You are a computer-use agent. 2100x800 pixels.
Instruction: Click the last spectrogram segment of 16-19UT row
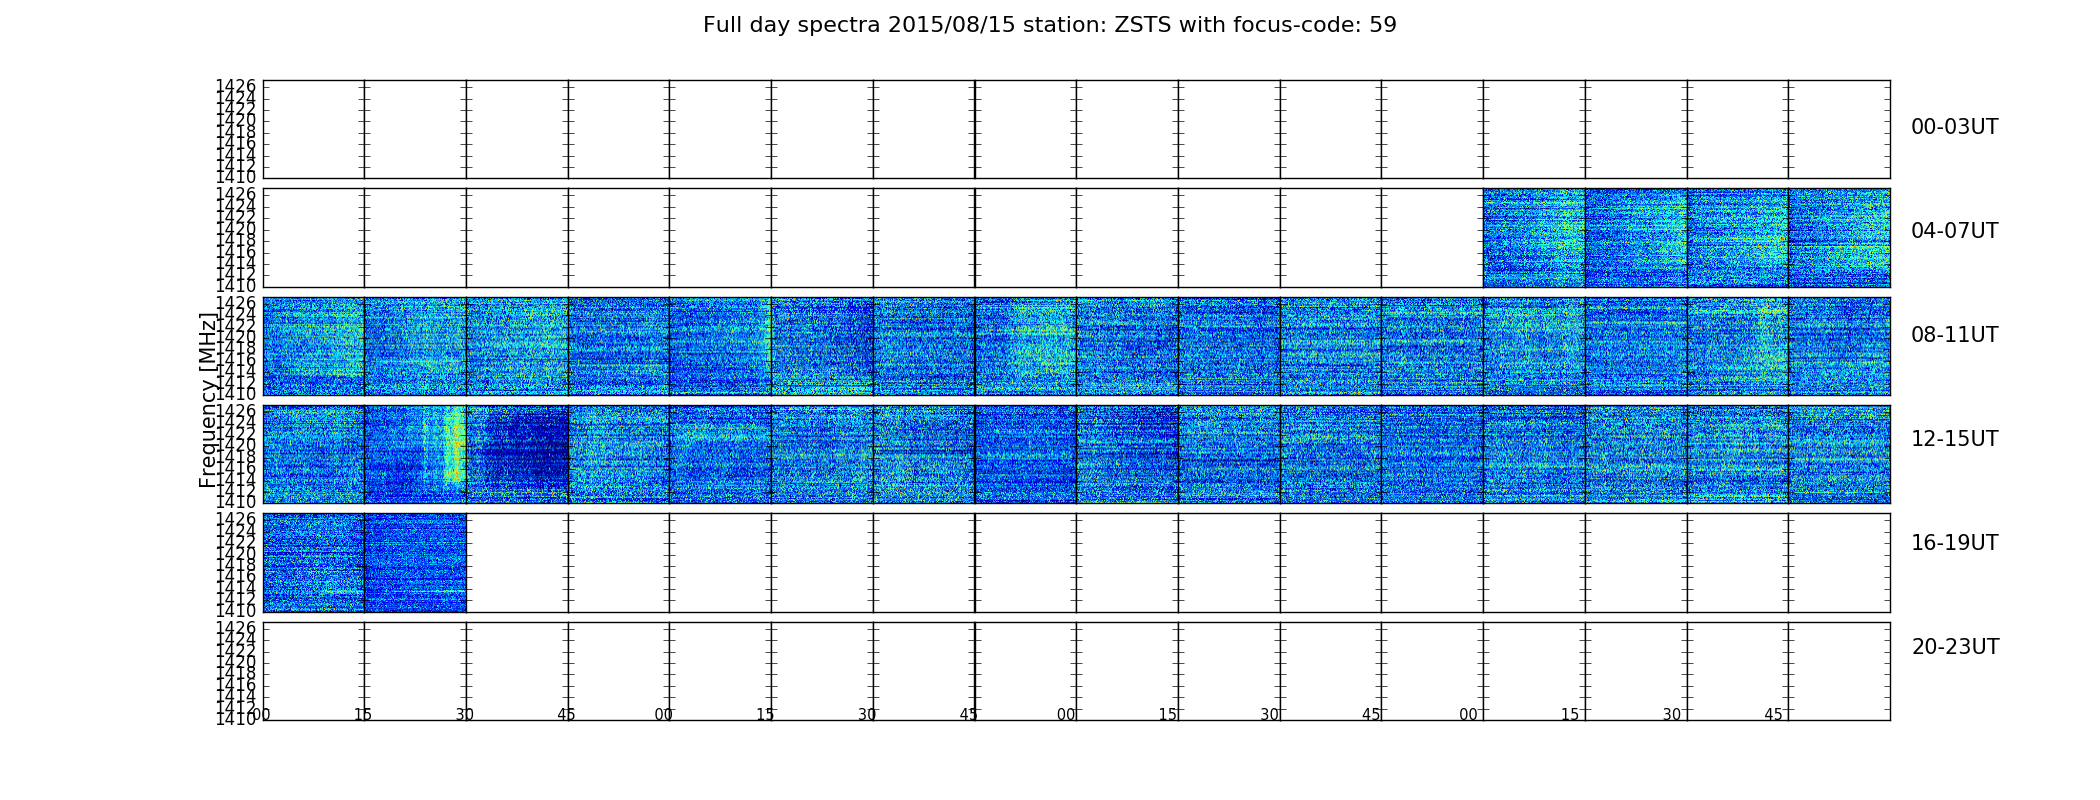tap(416, 563)
